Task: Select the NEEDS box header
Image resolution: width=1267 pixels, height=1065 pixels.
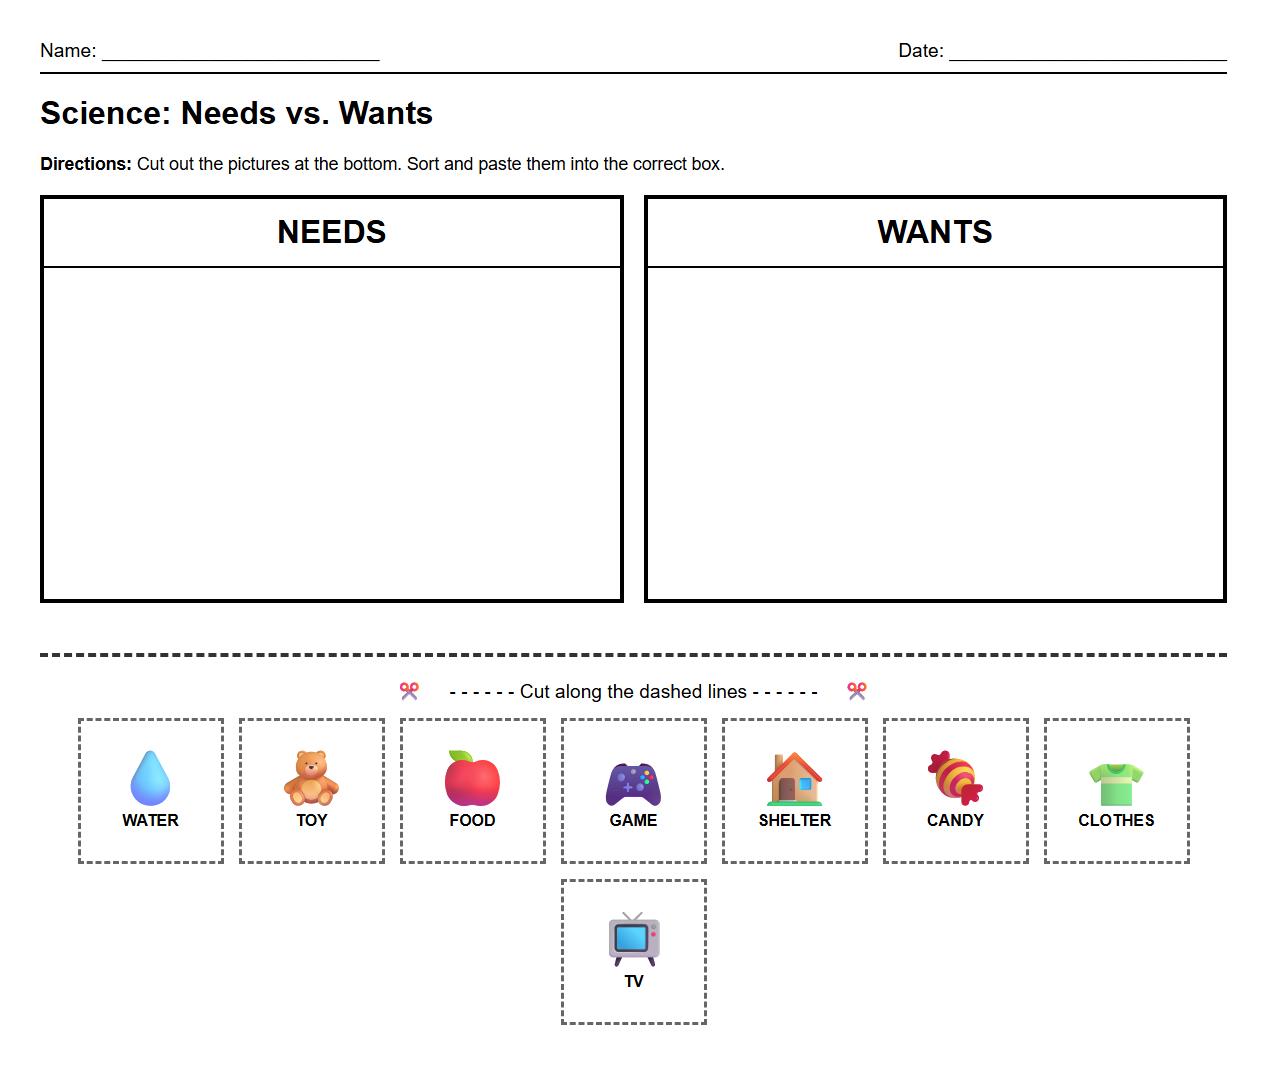Action: tap(331, 232)
